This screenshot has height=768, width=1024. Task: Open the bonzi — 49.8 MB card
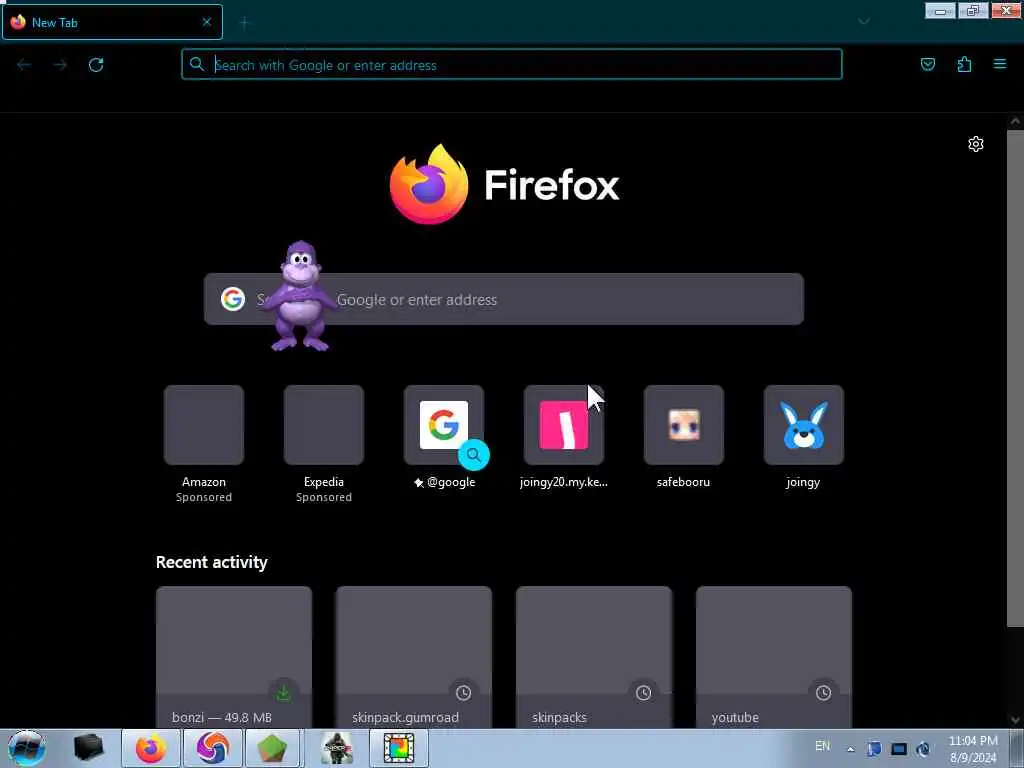(x=234, y=657)
